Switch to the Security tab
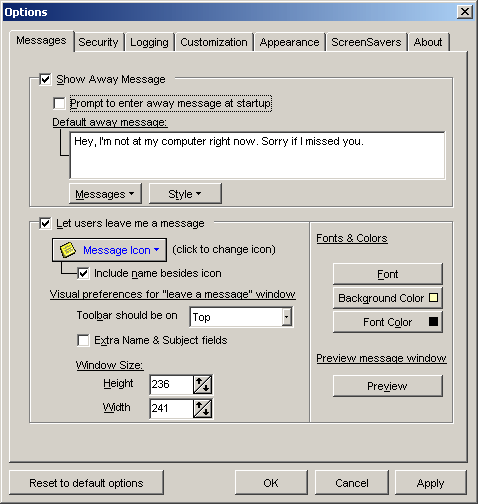 pyautogui.click(x=98, y=42)
